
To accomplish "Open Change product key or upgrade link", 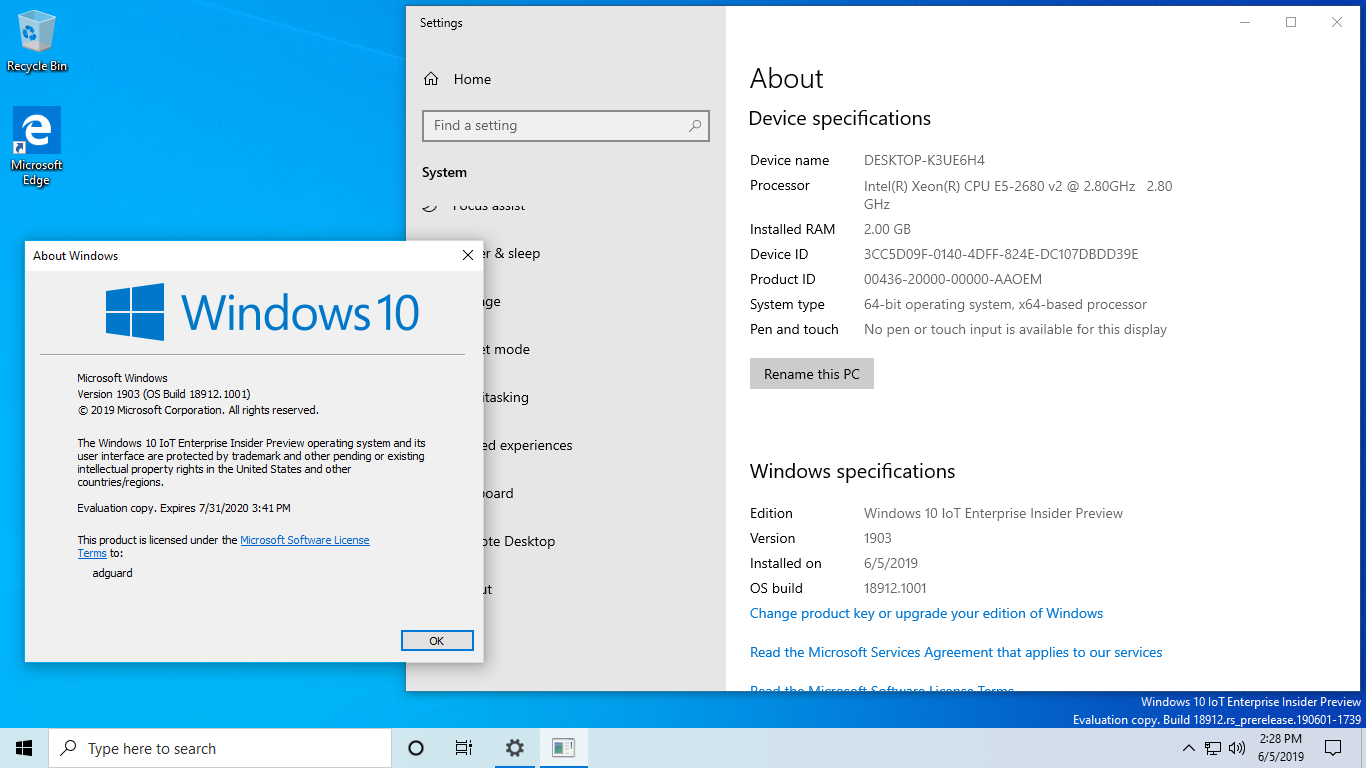I will click(927, 613).
